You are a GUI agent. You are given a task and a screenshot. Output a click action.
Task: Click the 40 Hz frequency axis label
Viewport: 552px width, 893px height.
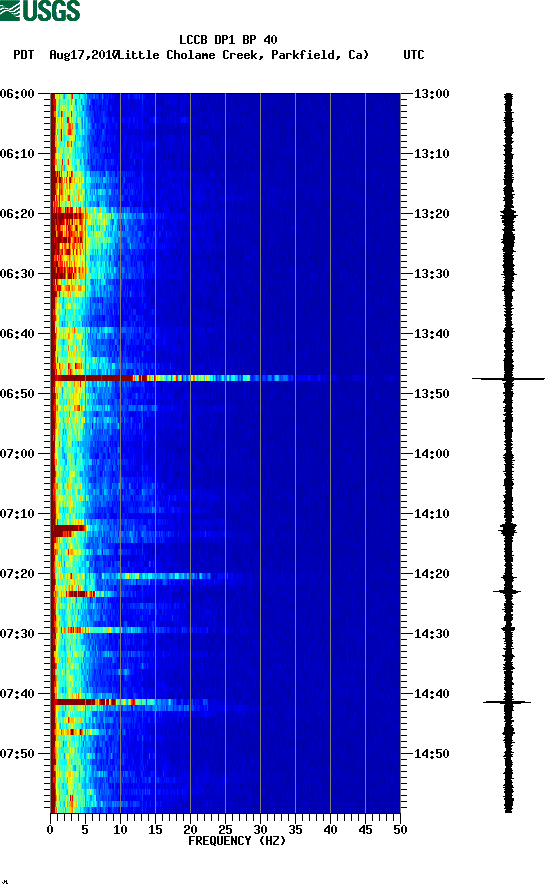(330, 830)
